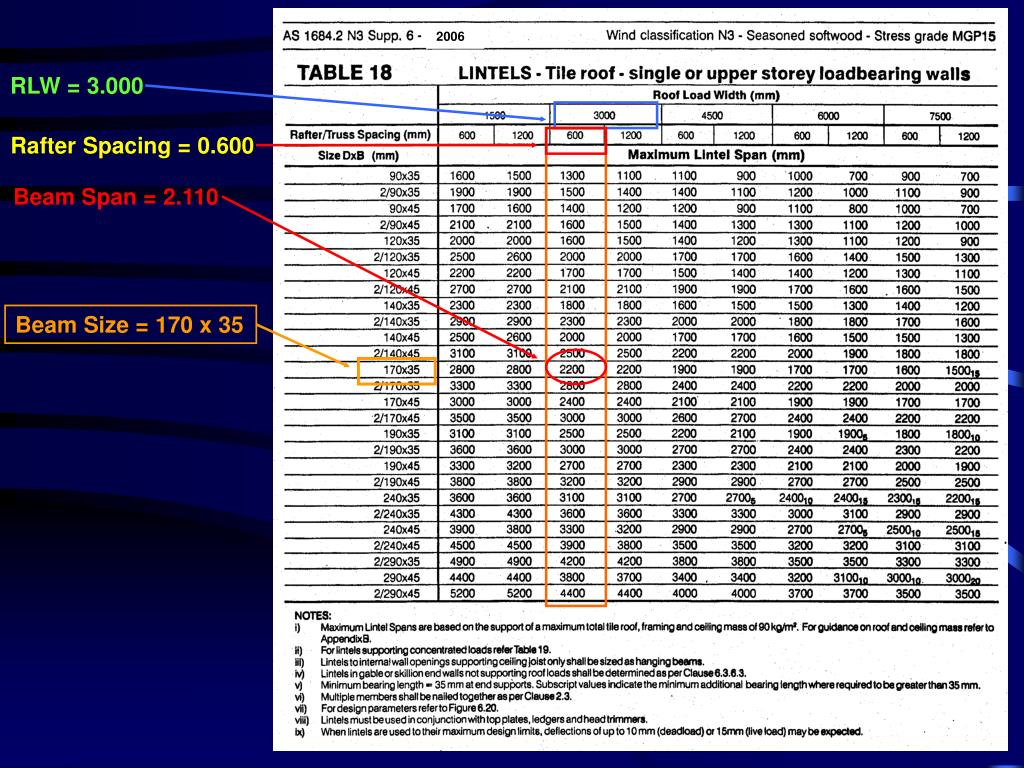Click the "LINTELS - Tile roof" table title
Viewport: 1024px width, 768px height.
tap(714, 73)
